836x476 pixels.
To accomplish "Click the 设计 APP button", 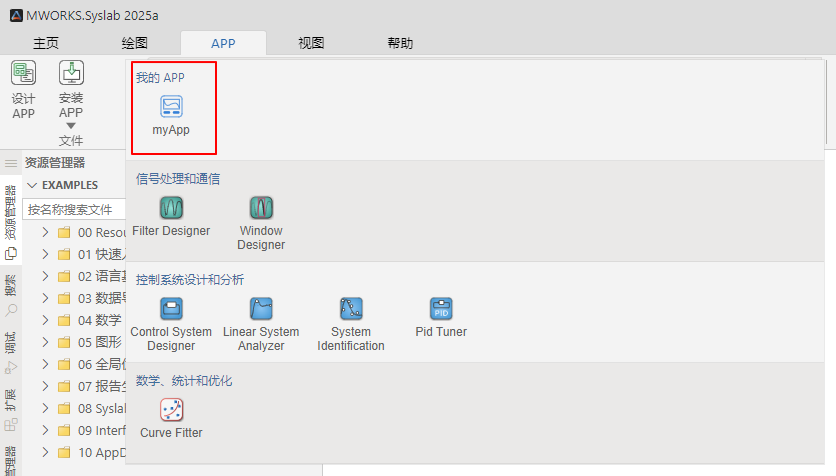I will [x=23, y=90].
